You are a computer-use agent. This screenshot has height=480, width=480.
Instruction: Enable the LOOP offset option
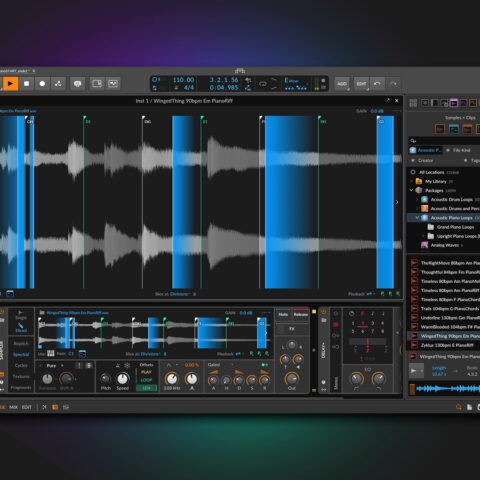[x=146, y=380]
